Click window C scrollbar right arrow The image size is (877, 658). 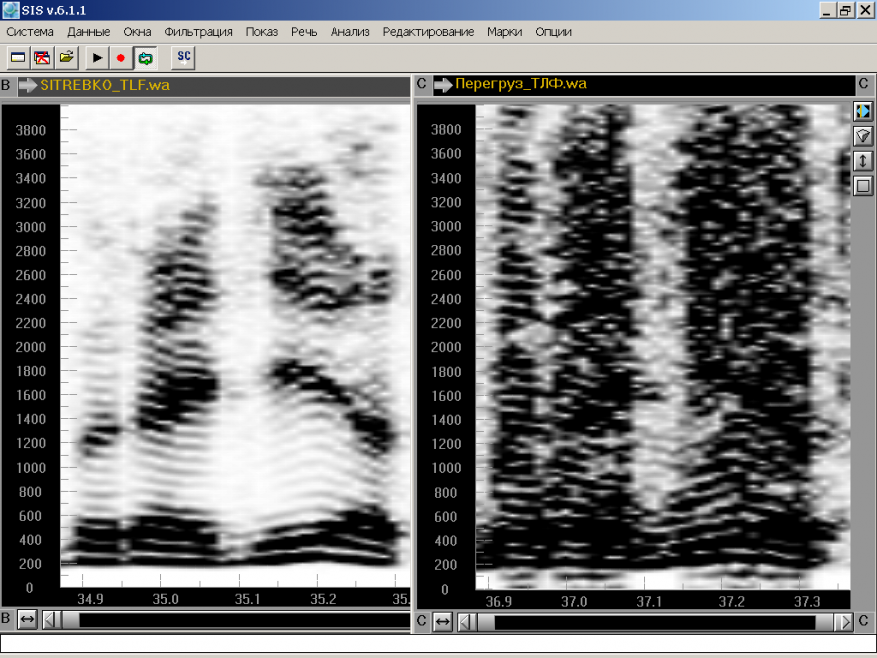[x=845, y=622]
